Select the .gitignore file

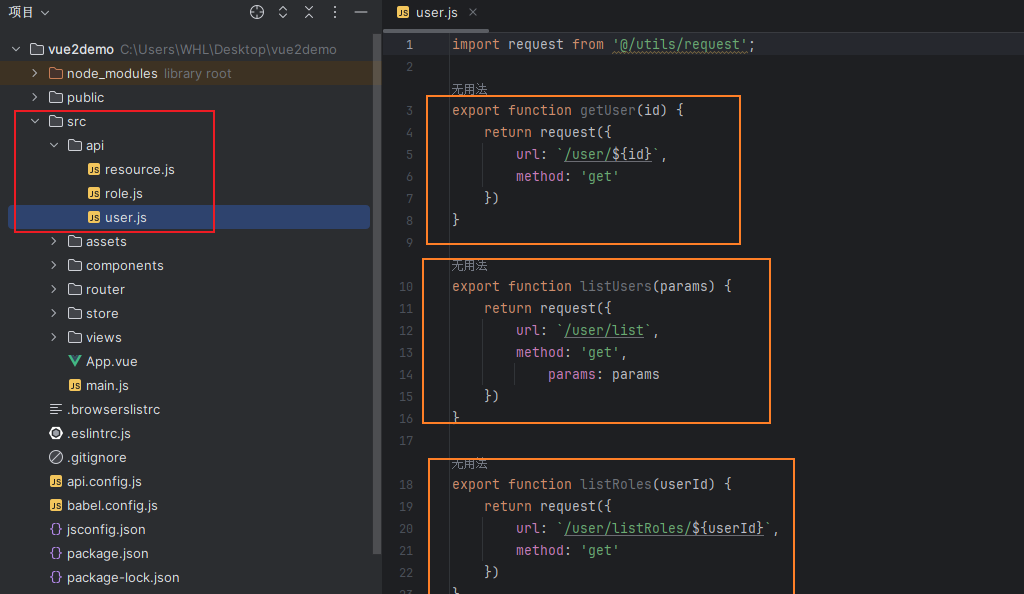point(97,458)
